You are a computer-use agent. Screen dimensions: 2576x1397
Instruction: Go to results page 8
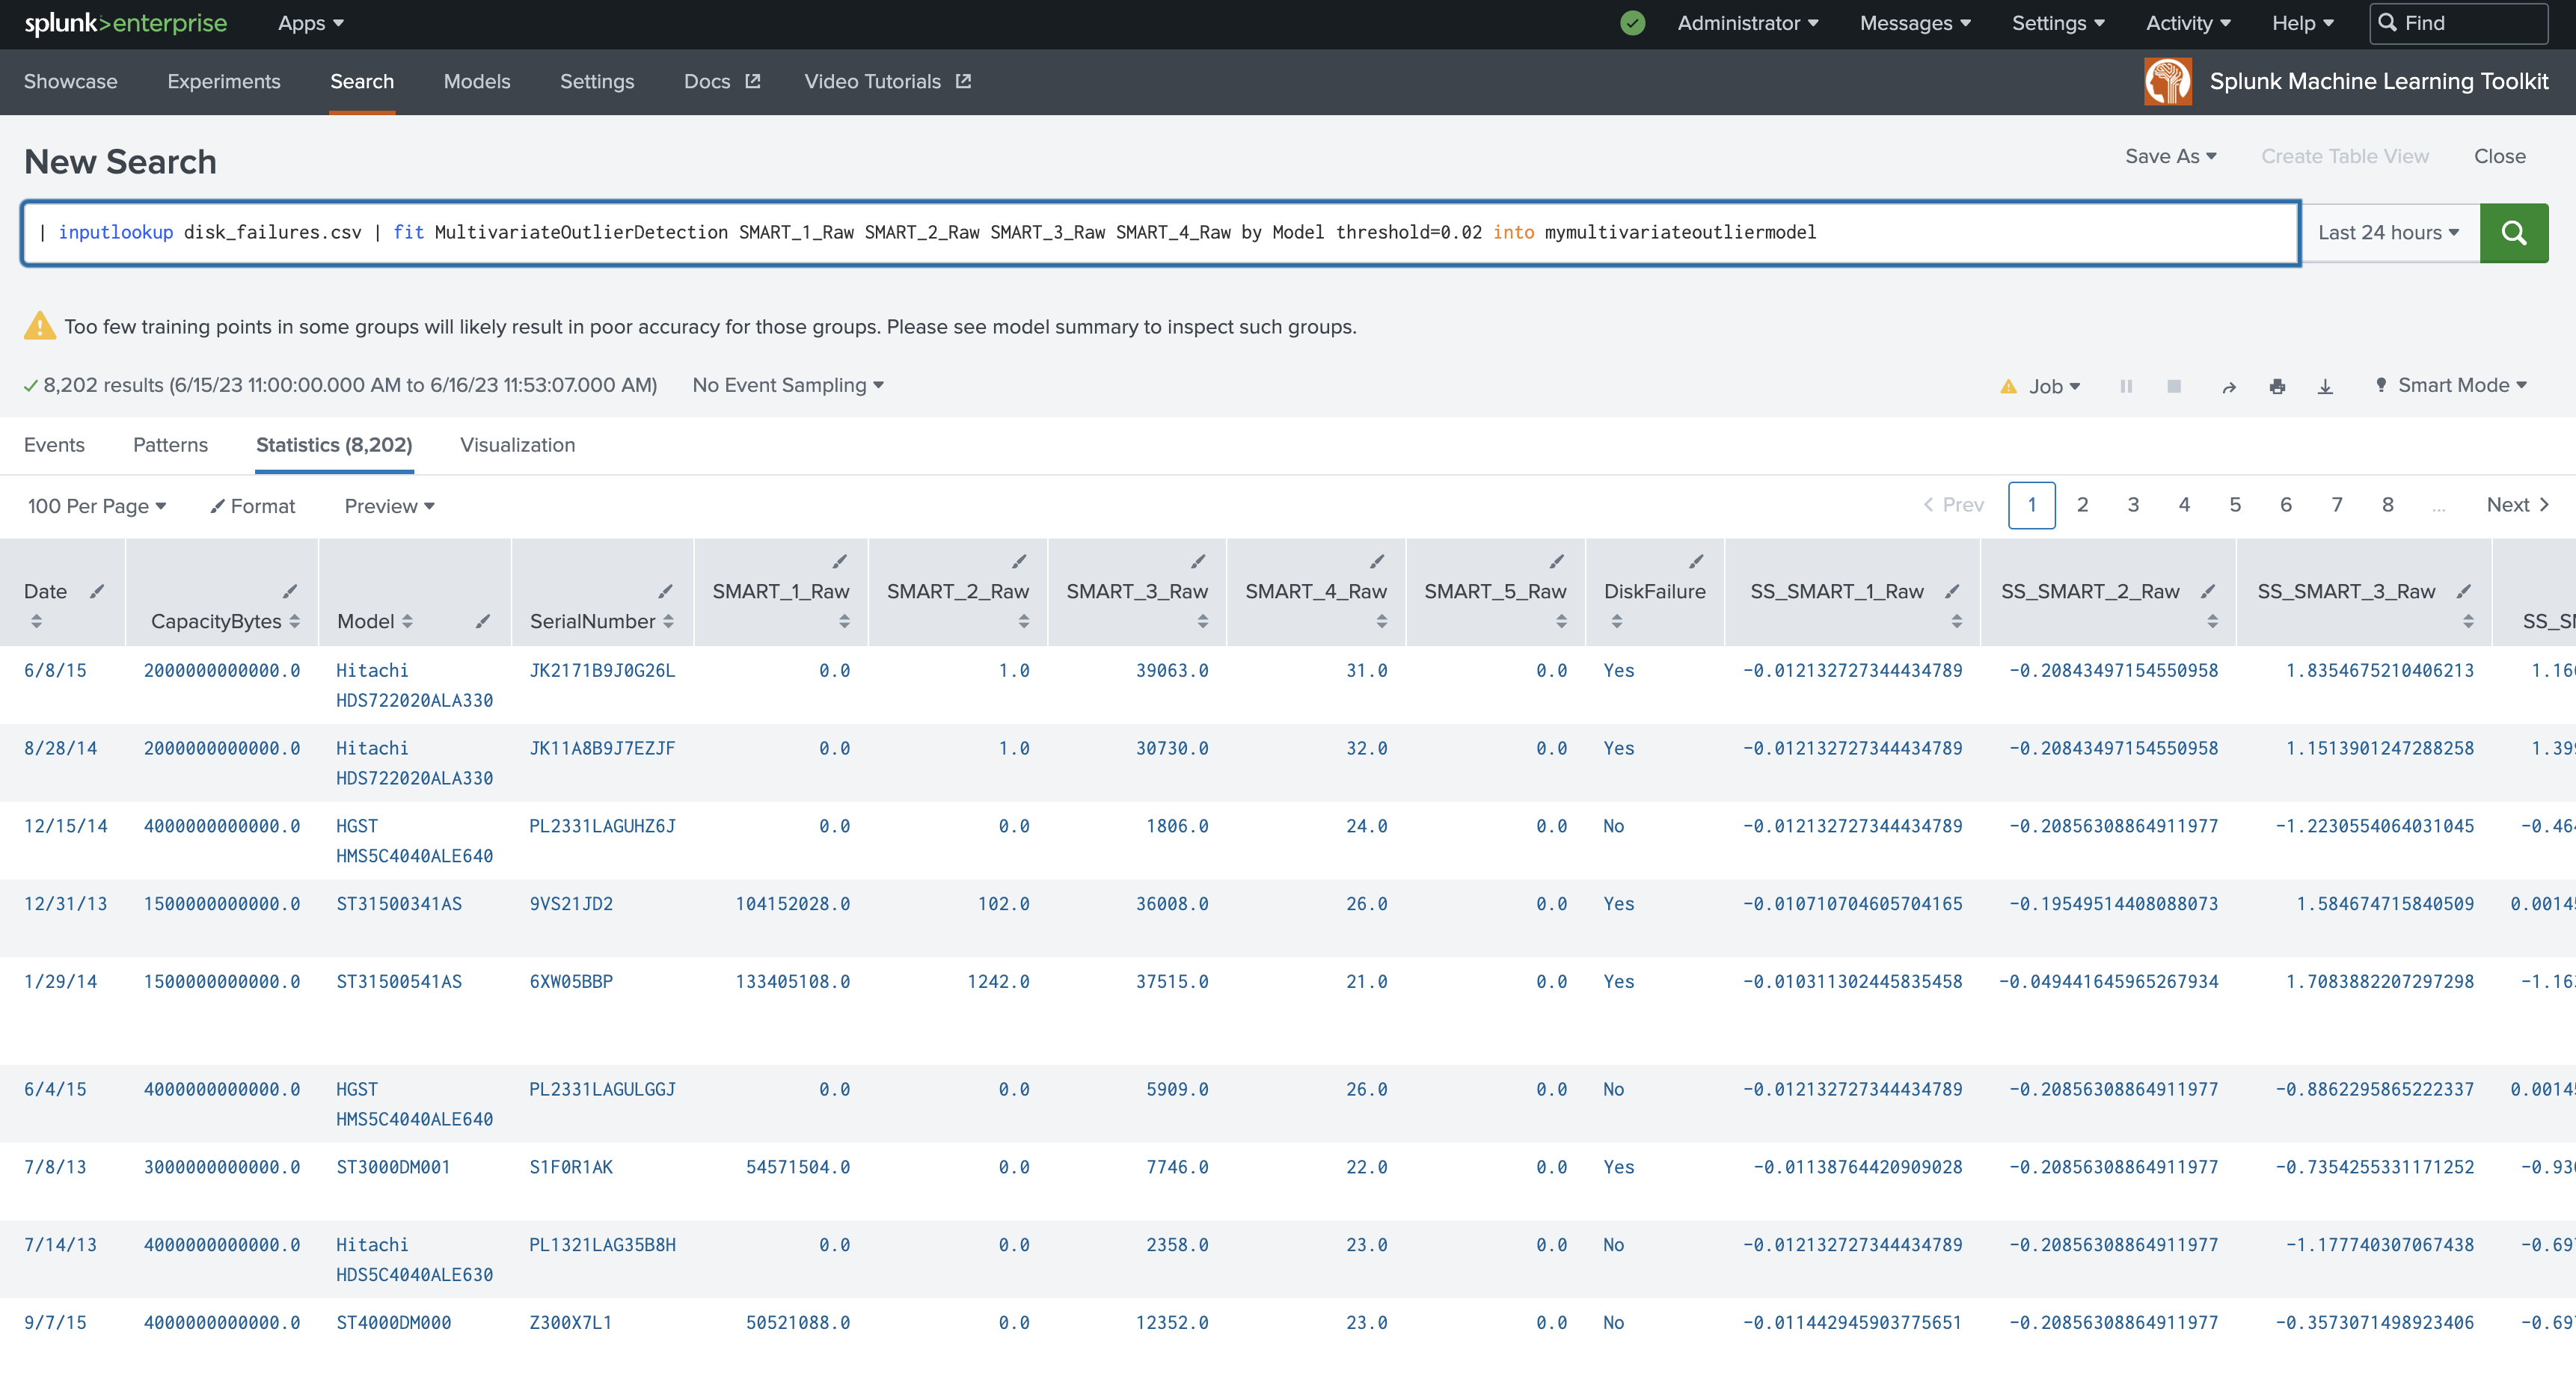point(2387,505)
